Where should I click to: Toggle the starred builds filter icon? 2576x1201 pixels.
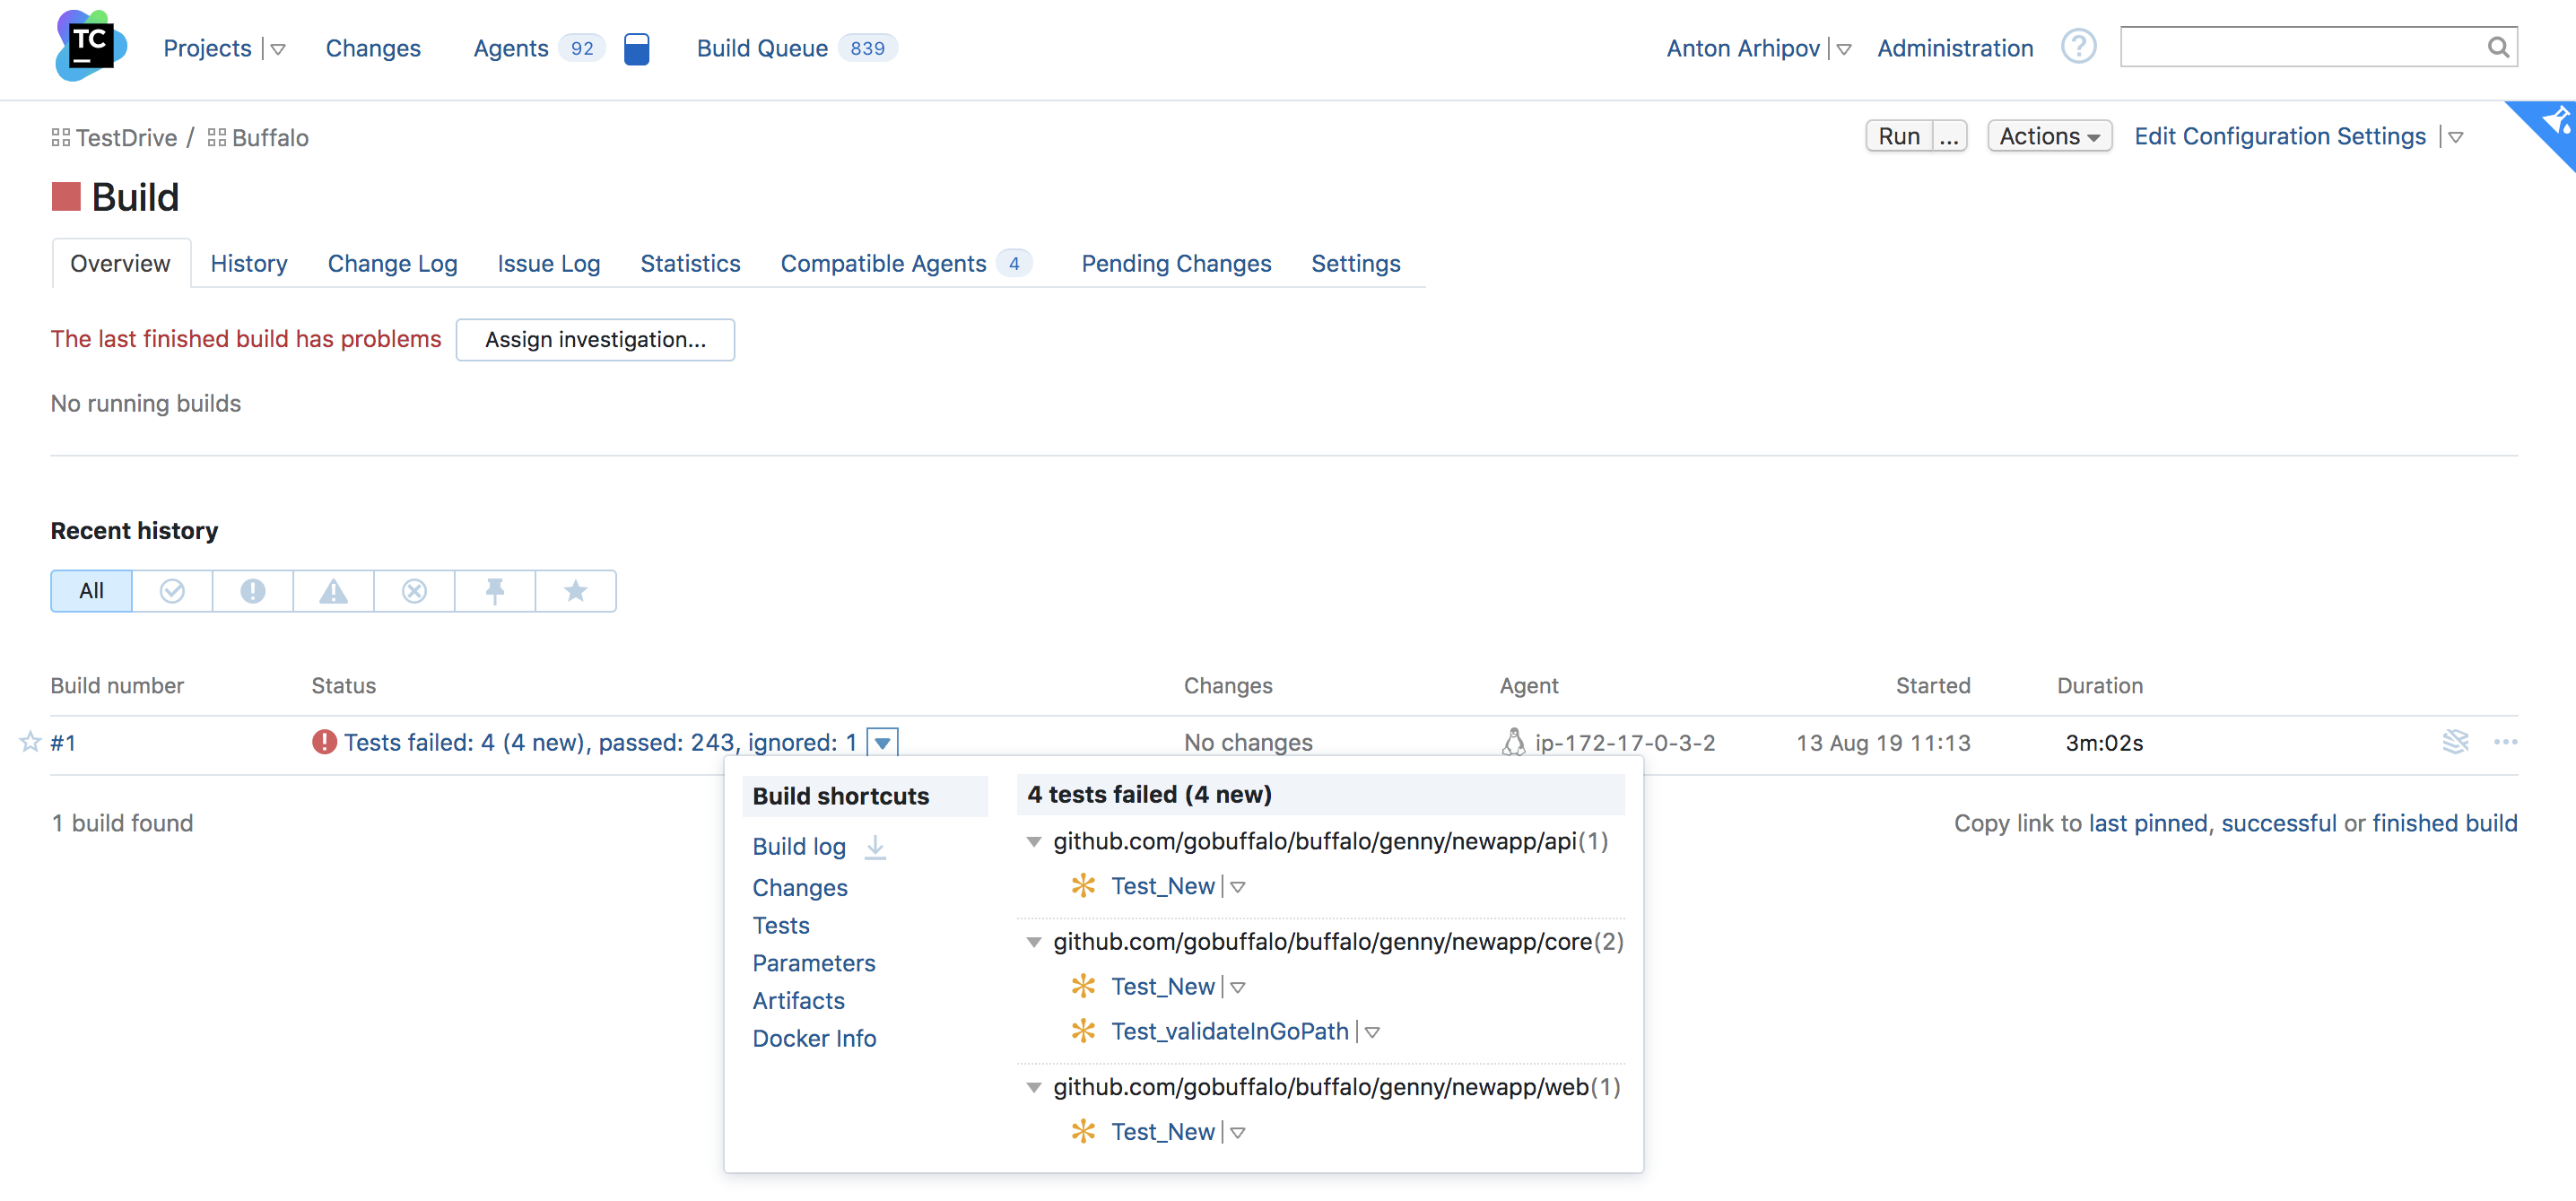(x=575, y=590)
